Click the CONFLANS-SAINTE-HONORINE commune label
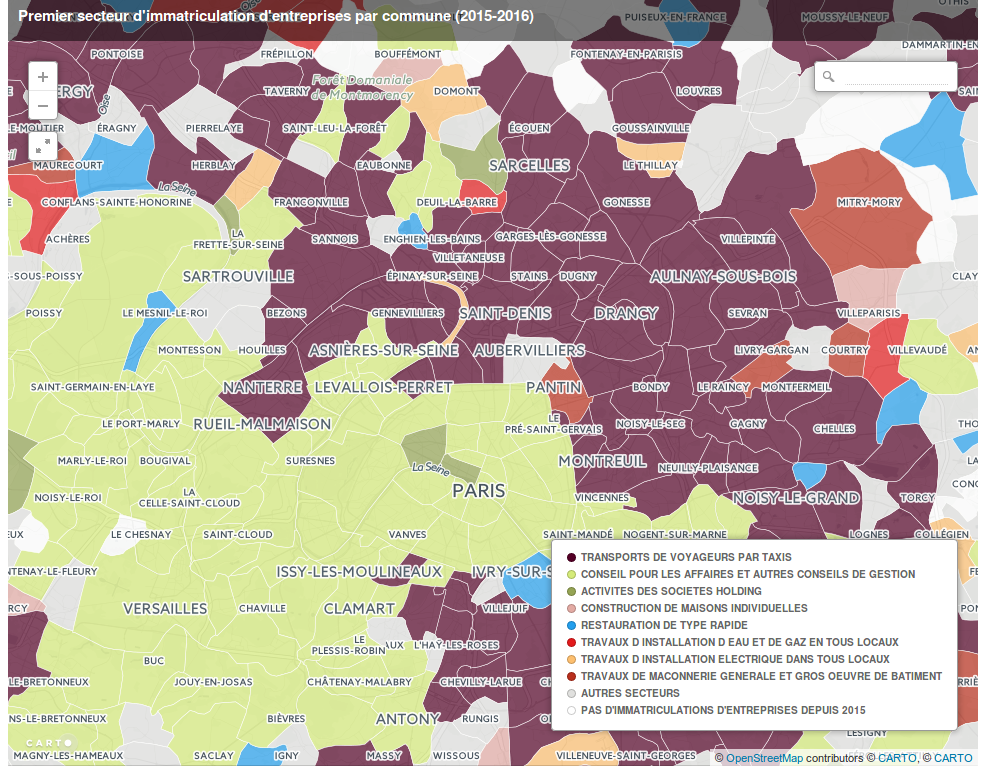The height and width of the screenshot is (771, 982). 116,202
